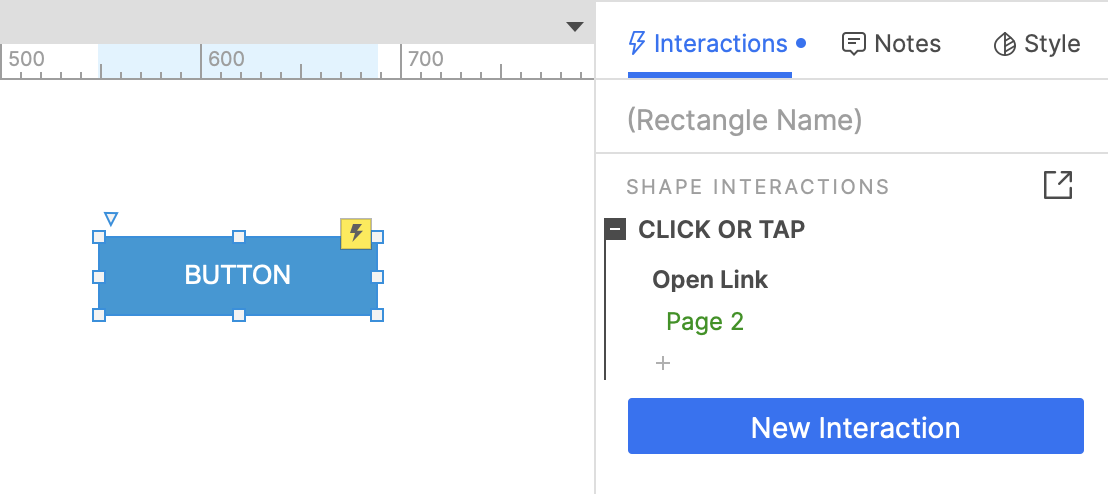Click the left-middle resize handle of BUTTON

[x=99, y=276]
